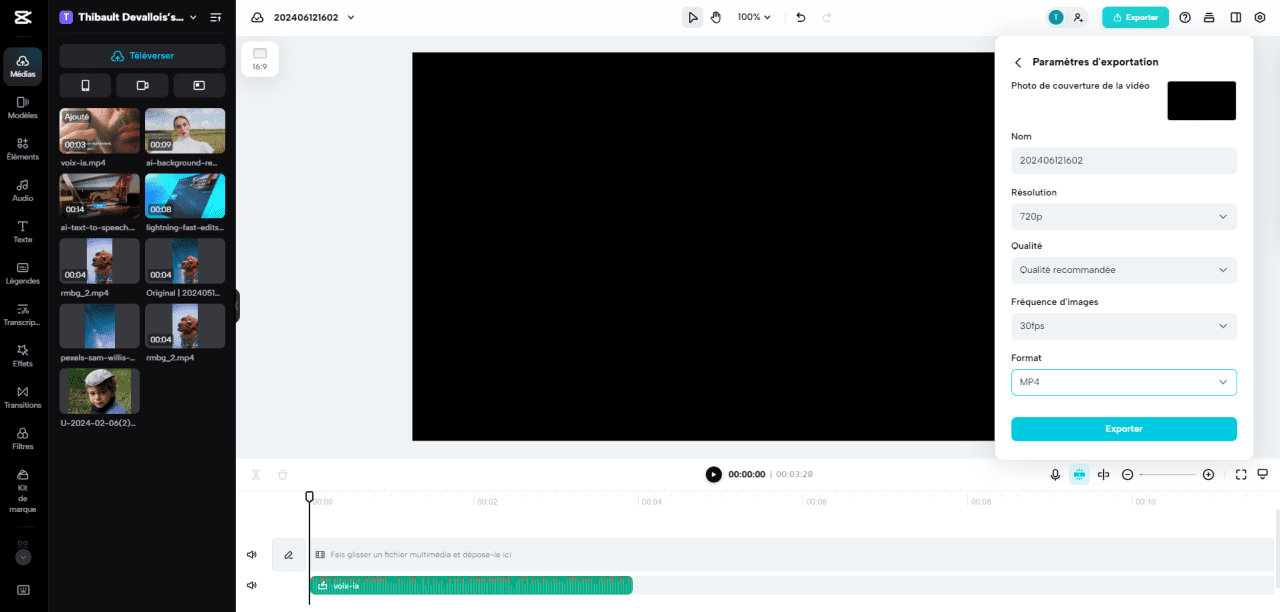Open the Légendes sidebar section
Viewport: 1280px width, 612px height.
[23, 273]
